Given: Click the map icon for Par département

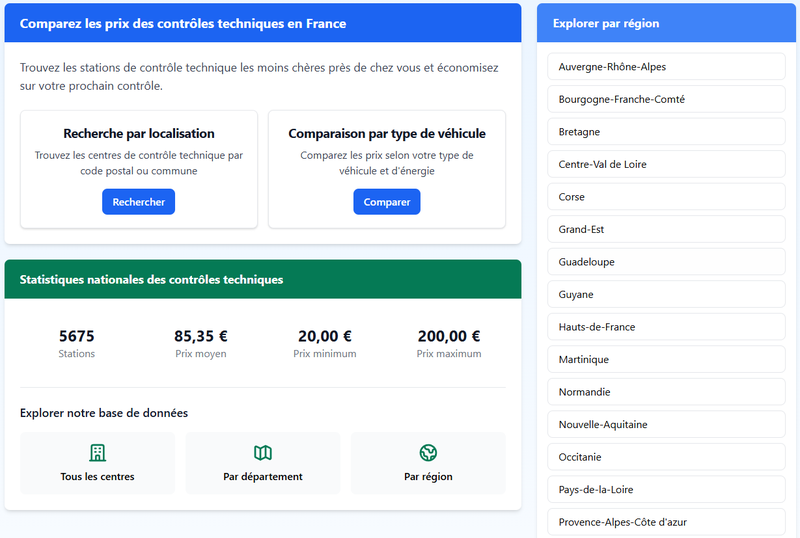Looking at the screenshot, I should click(263, 453).
